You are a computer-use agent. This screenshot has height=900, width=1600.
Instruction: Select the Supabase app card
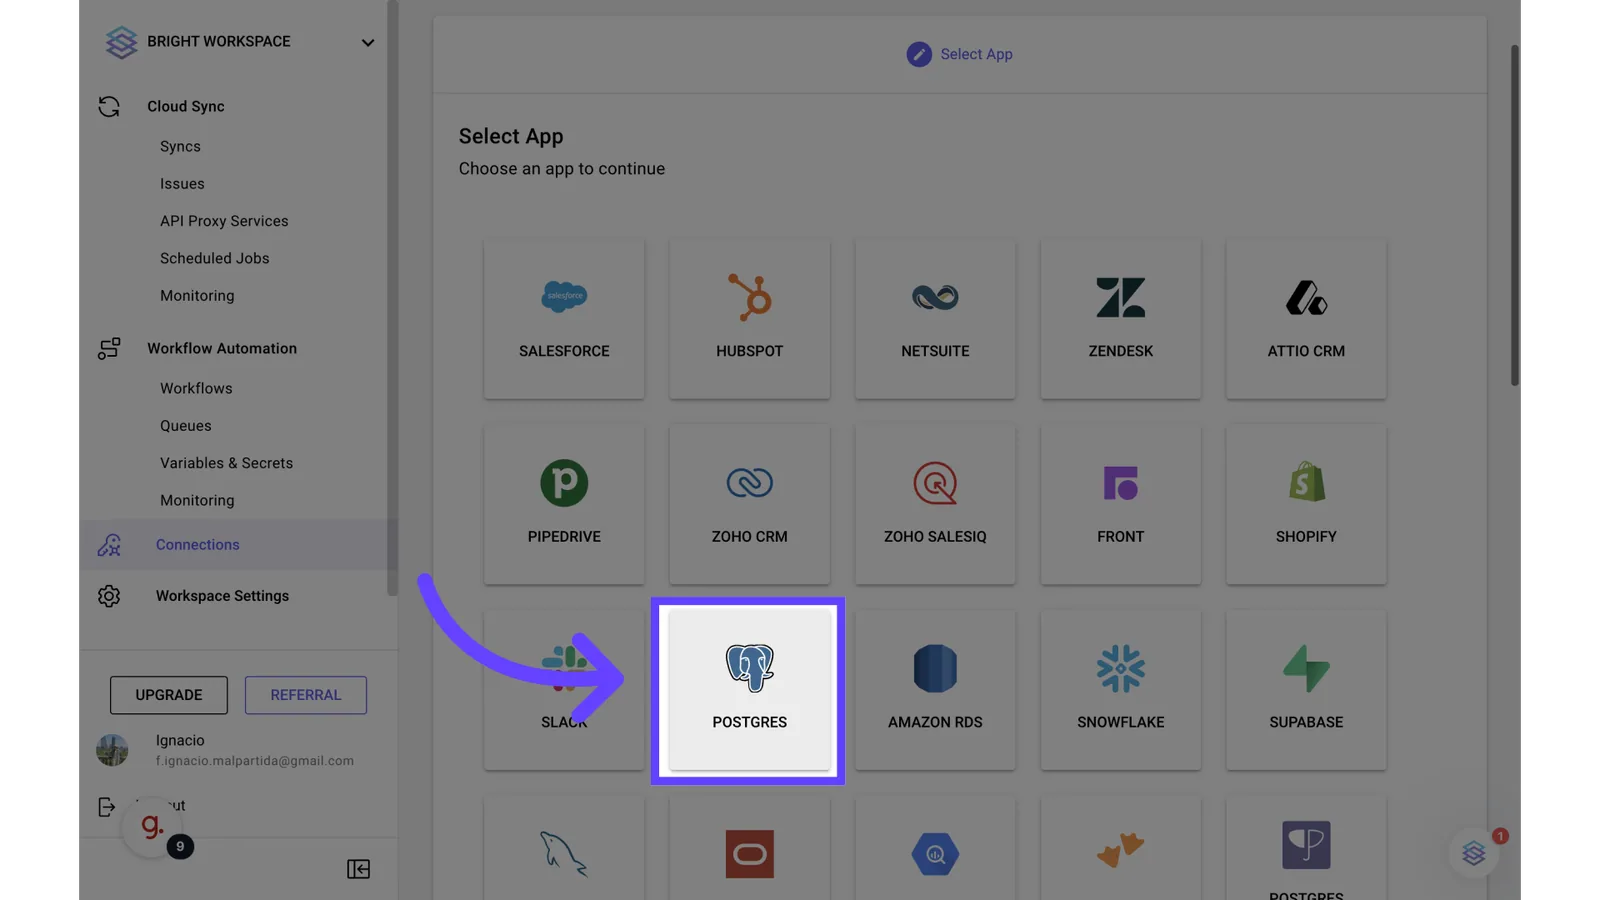pos(1306,690)
